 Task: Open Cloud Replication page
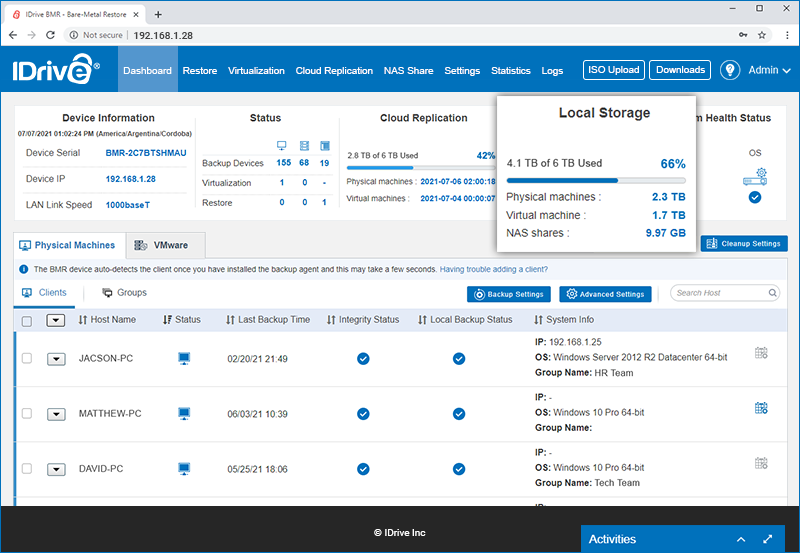pos(334,70)
